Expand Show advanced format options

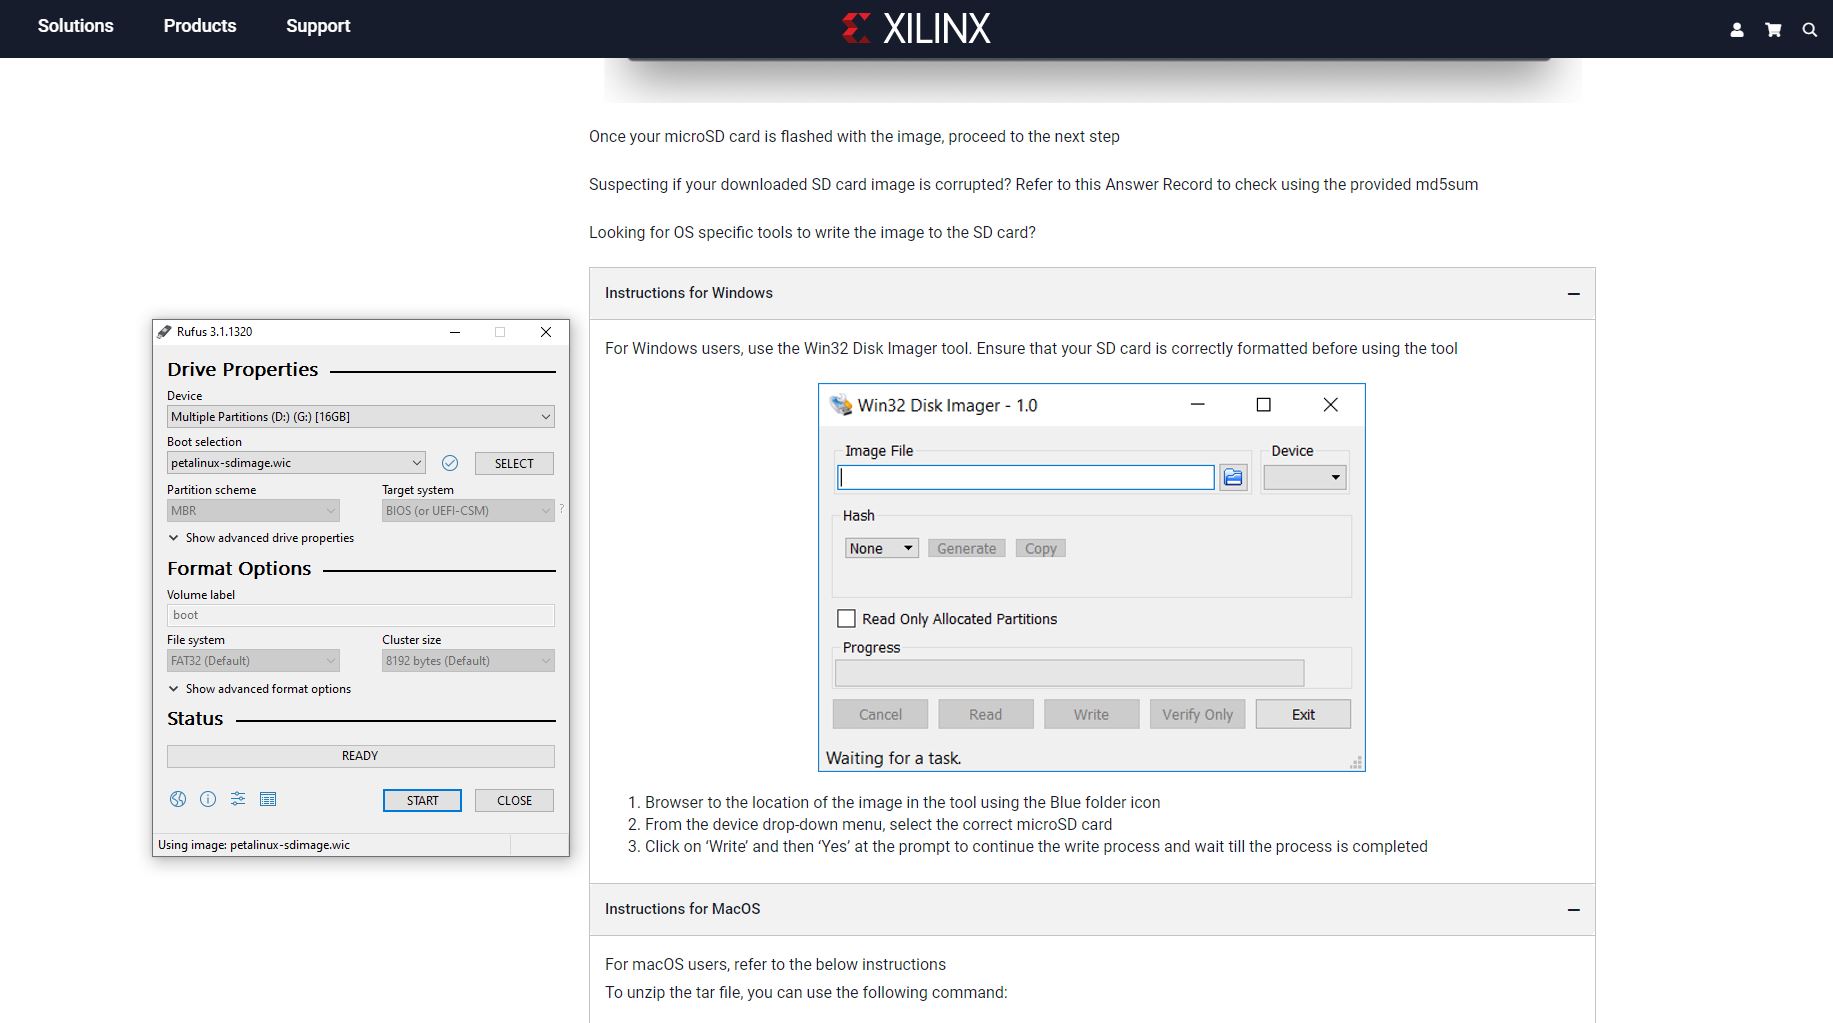coord(260,689)
